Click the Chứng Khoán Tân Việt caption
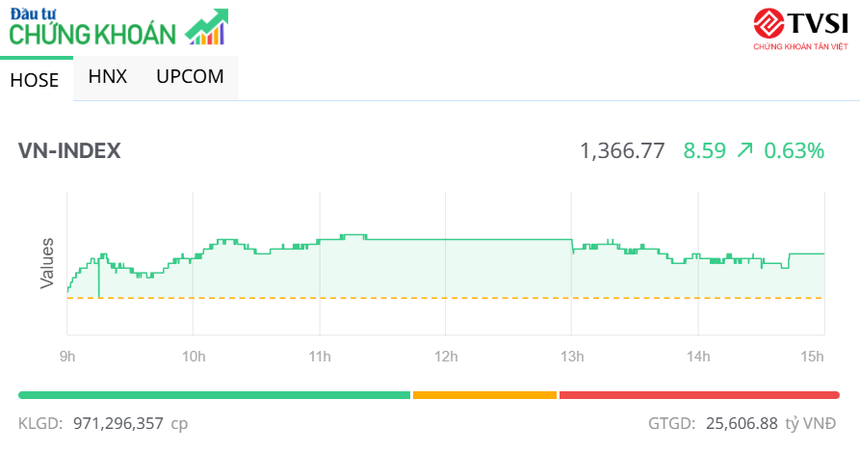Viewport: 860px width, 452px height. [x=799, y=46]
